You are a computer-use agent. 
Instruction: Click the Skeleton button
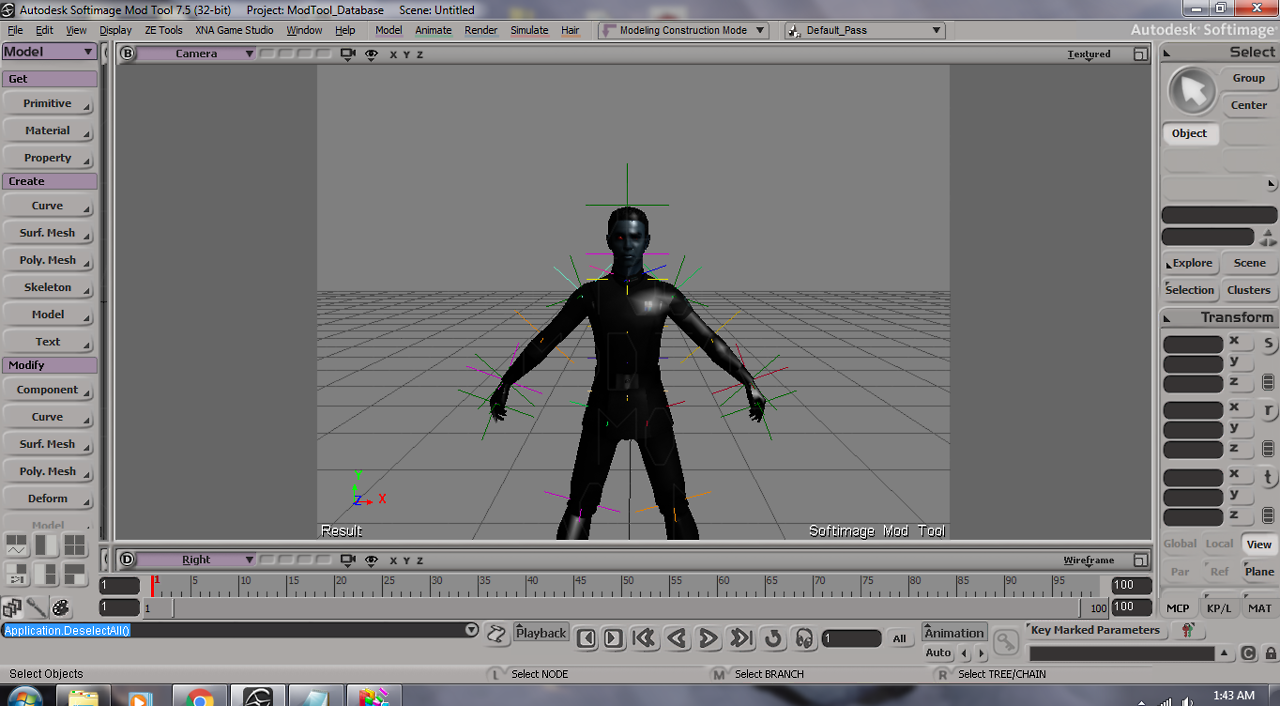[48, 288]
